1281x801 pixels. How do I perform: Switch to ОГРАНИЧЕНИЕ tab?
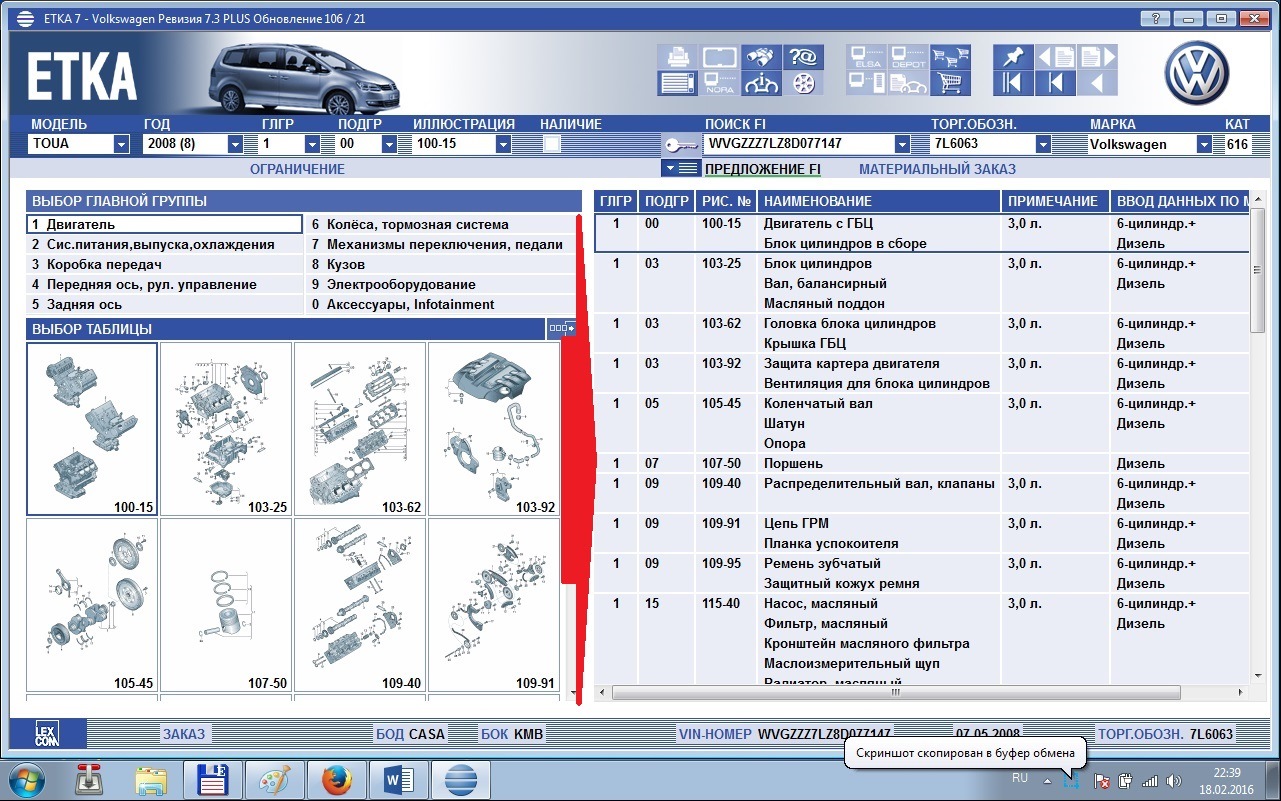297,169
